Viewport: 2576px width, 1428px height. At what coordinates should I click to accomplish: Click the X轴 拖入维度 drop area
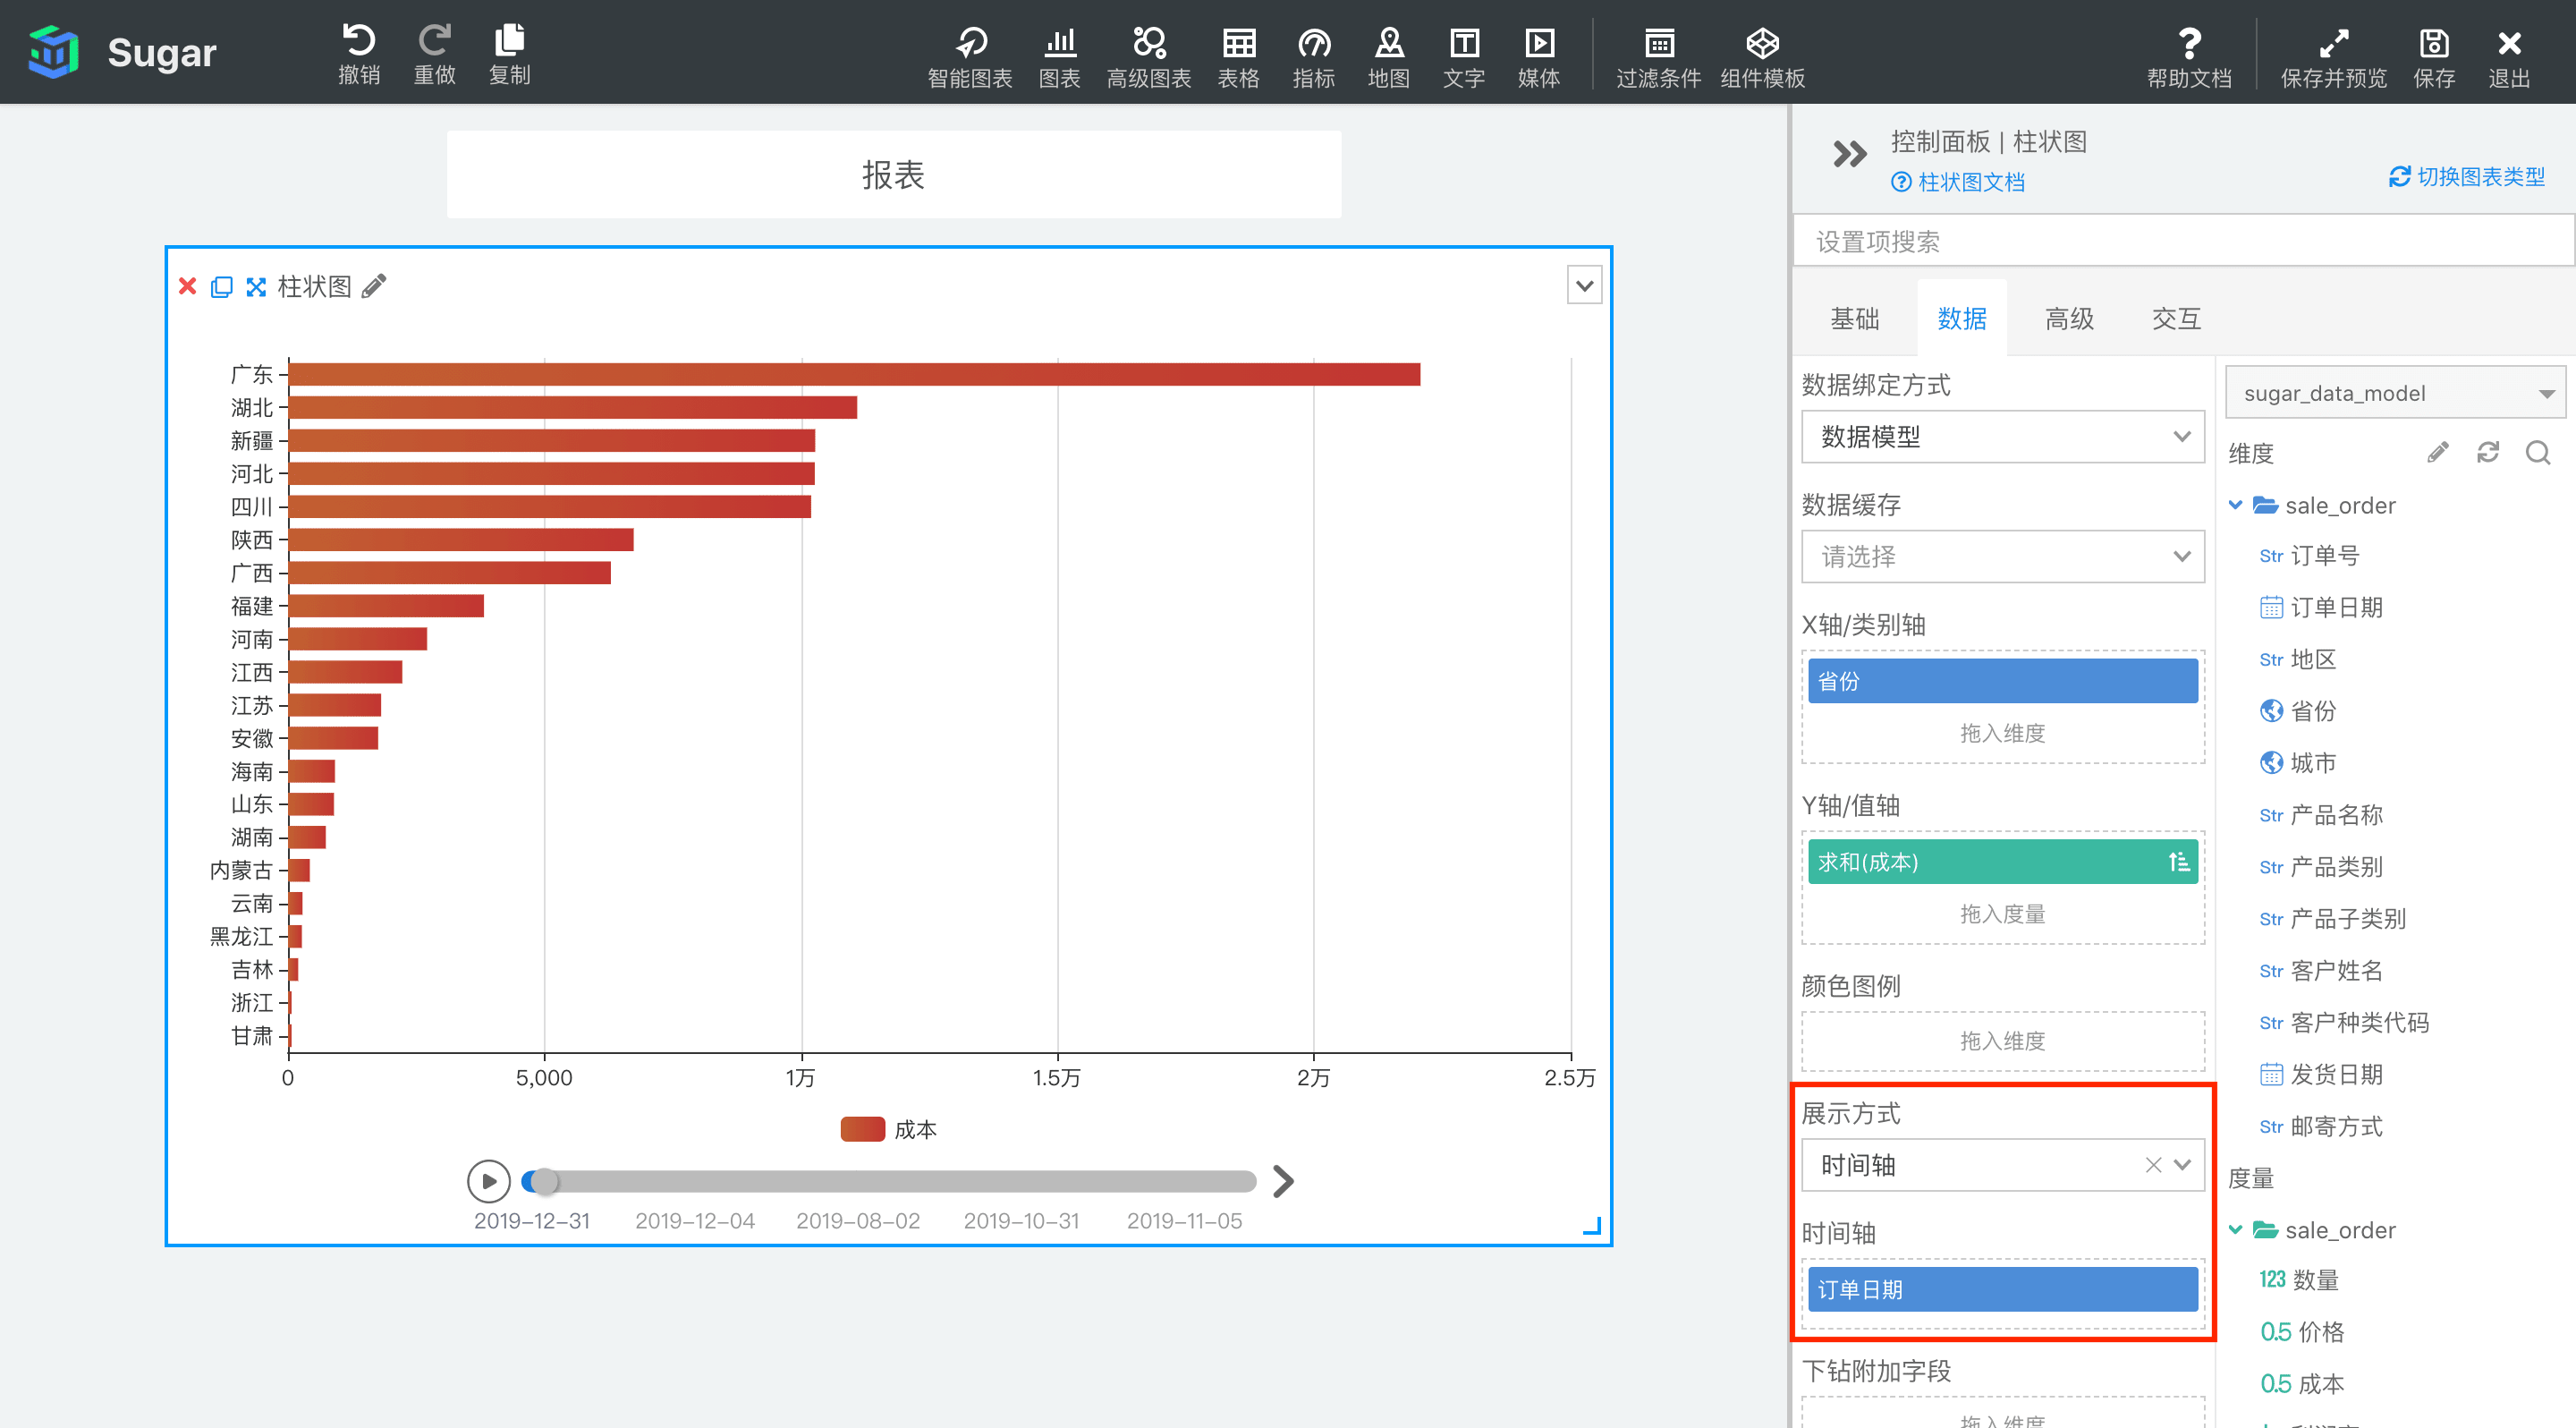tap(2002, 733)
